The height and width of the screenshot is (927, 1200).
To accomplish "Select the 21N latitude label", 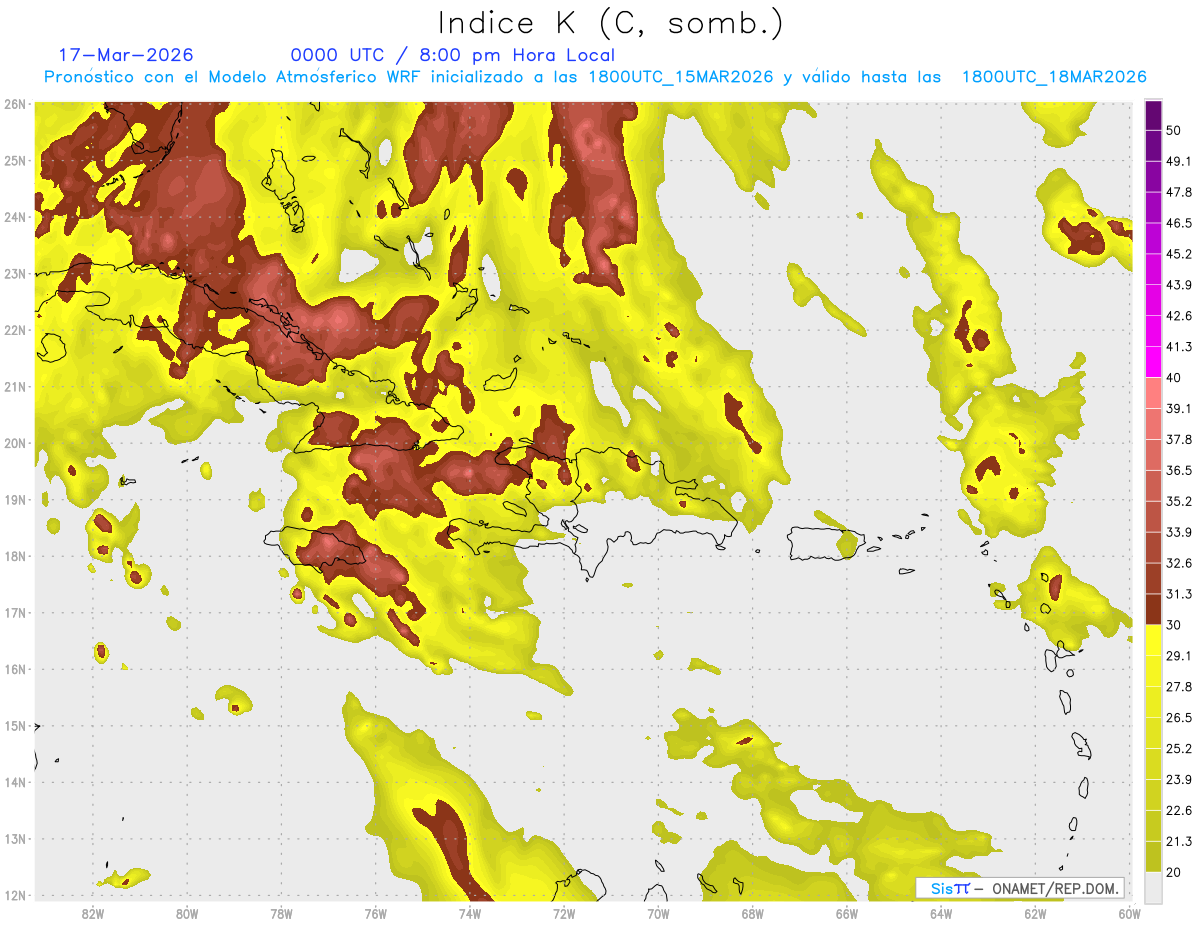I will (15, 387).
